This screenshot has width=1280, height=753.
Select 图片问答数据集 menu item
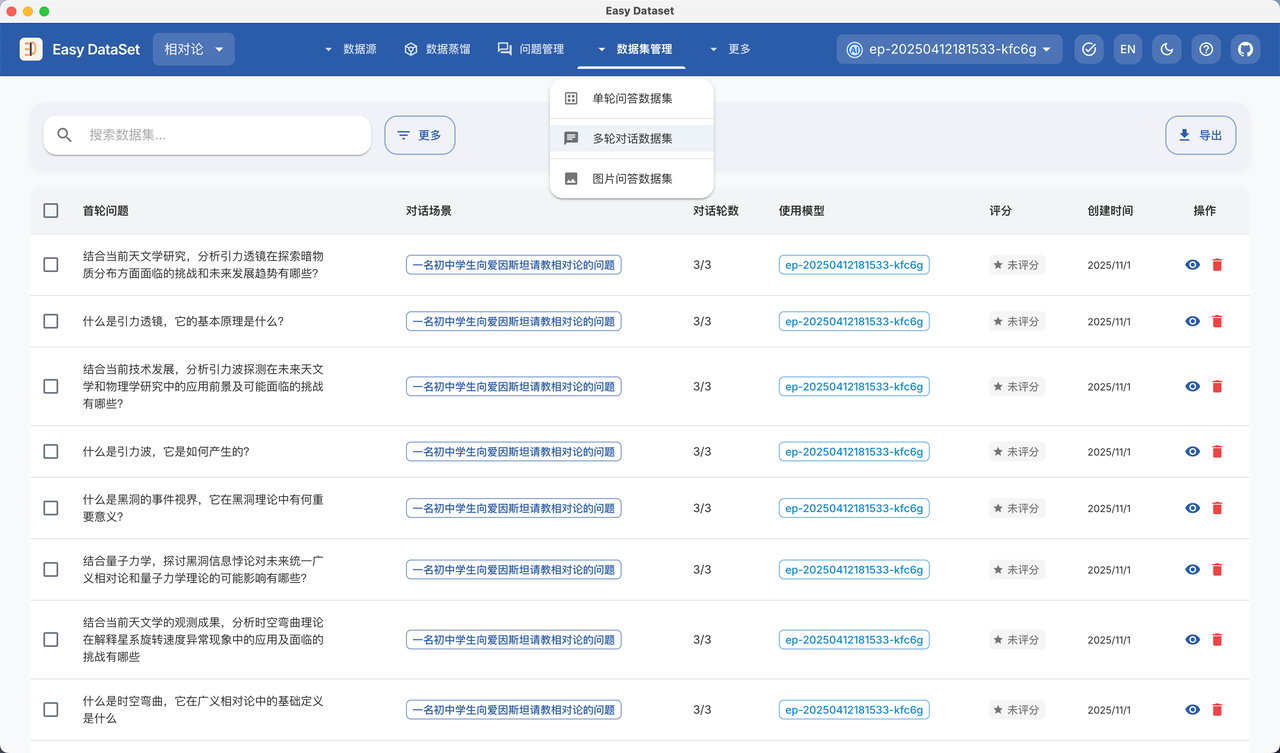632,178
